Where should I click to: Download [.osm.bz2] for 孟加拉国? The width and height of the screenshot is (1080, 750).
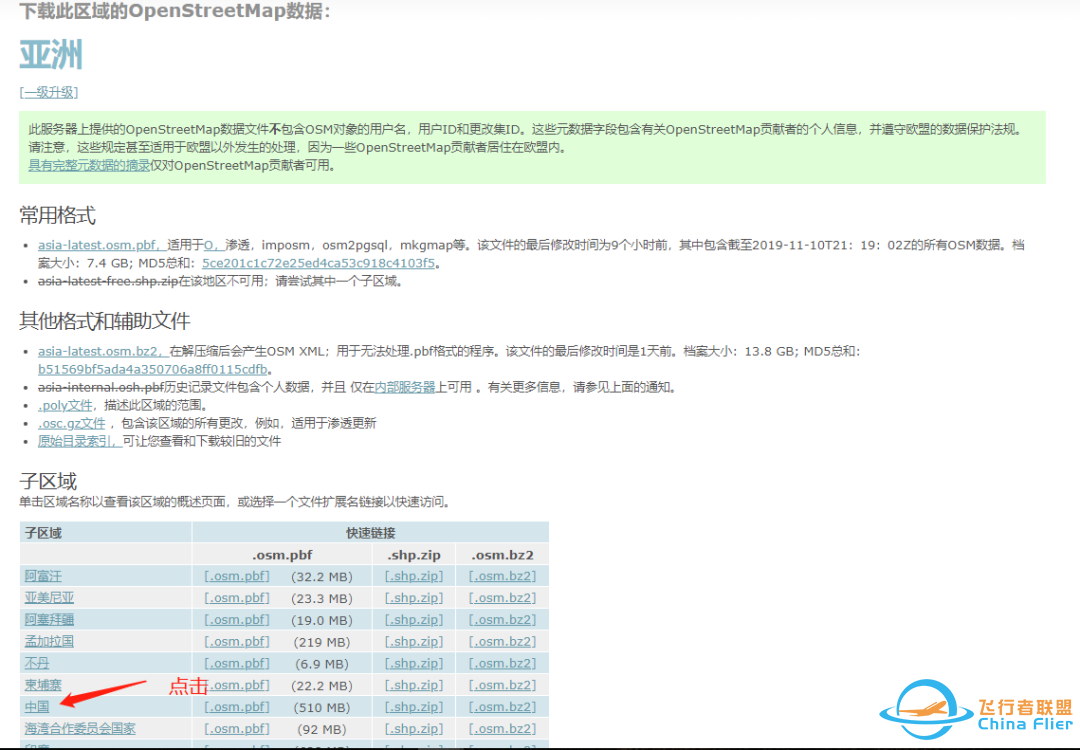[x=502, y=641]
